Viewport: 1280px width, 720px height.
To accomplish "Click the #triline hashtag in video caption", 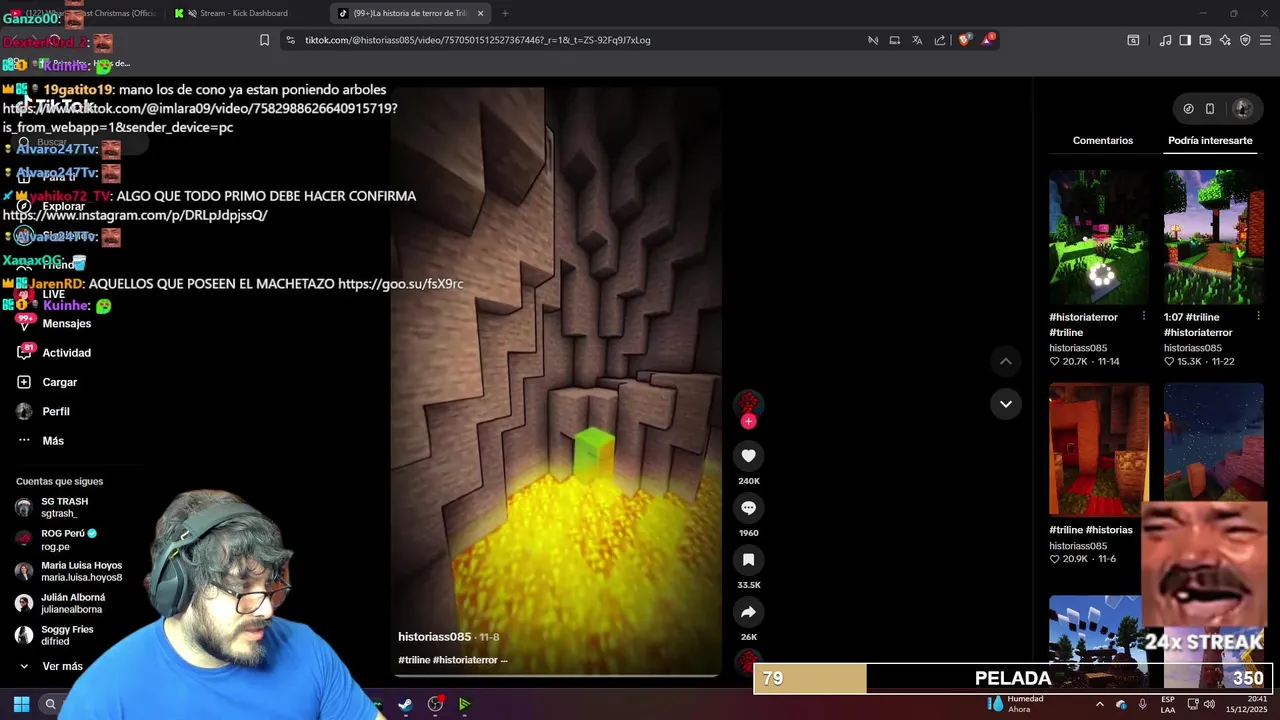I will [x=414, y=660].
